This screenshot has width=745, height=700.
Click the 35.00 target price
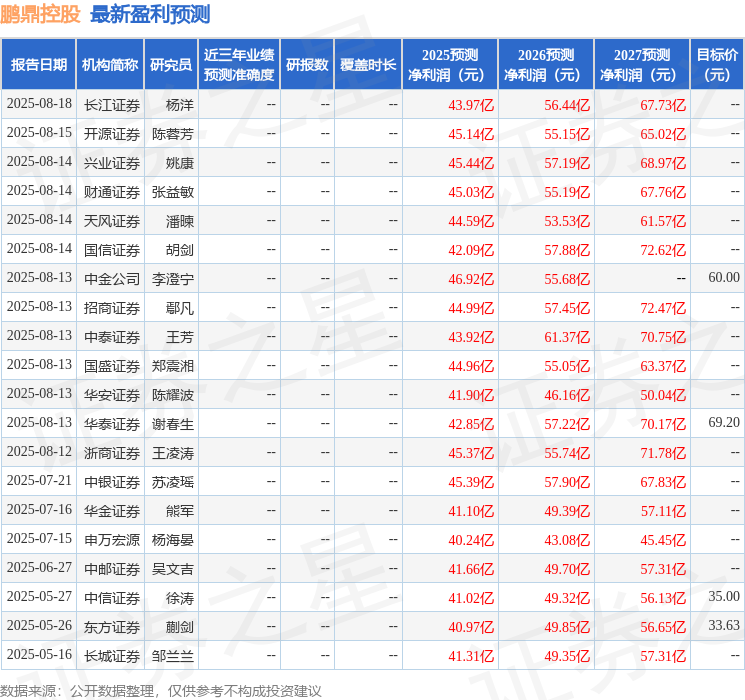click(x=724, y=596)
